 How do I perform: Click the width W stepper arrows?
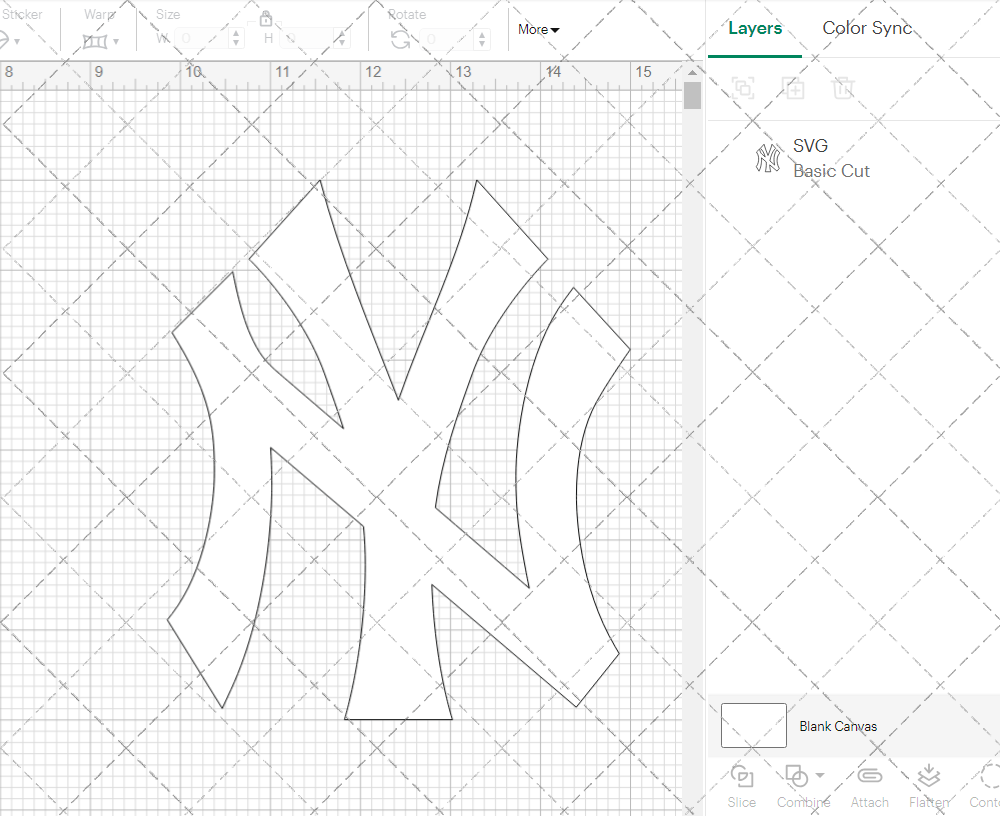point(236,39)
